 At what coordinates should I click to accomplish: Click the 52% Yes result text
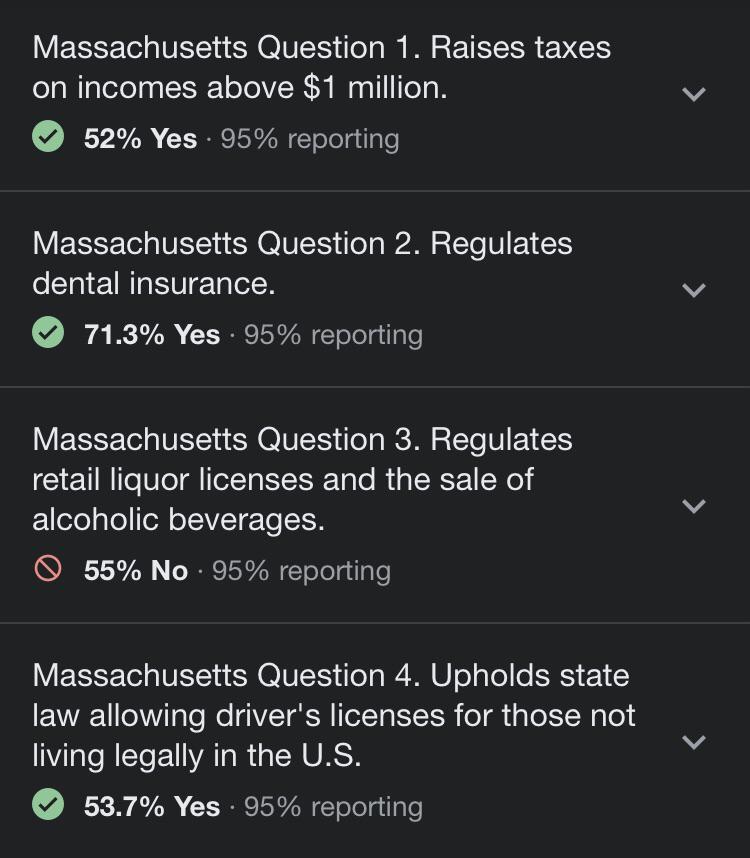[x=140, y=138]
